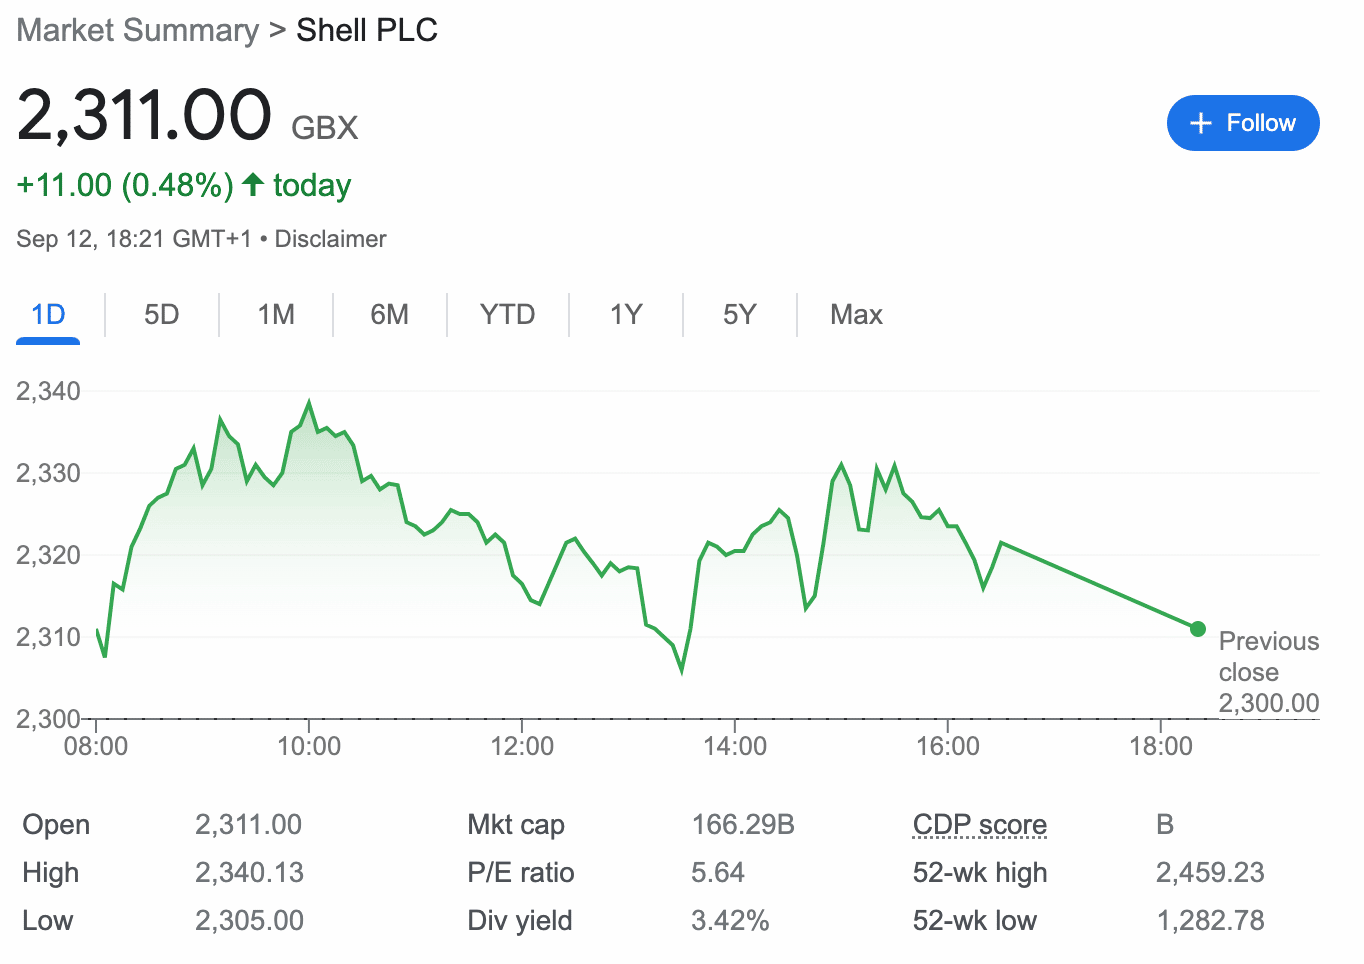View the 1Y chart range
This screenshot has width=1364, height=964.
626,315
